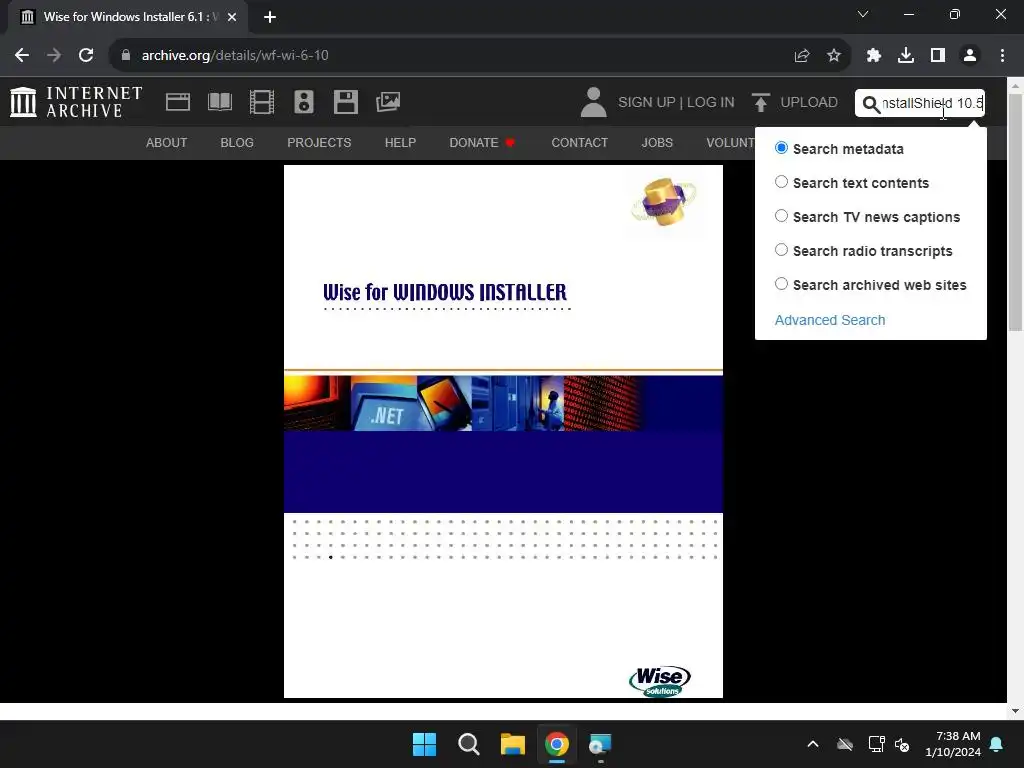Viewport: 1024px width, 768px height.
Task: Open the Audio speaker icon
Action: tap(304, 102)
